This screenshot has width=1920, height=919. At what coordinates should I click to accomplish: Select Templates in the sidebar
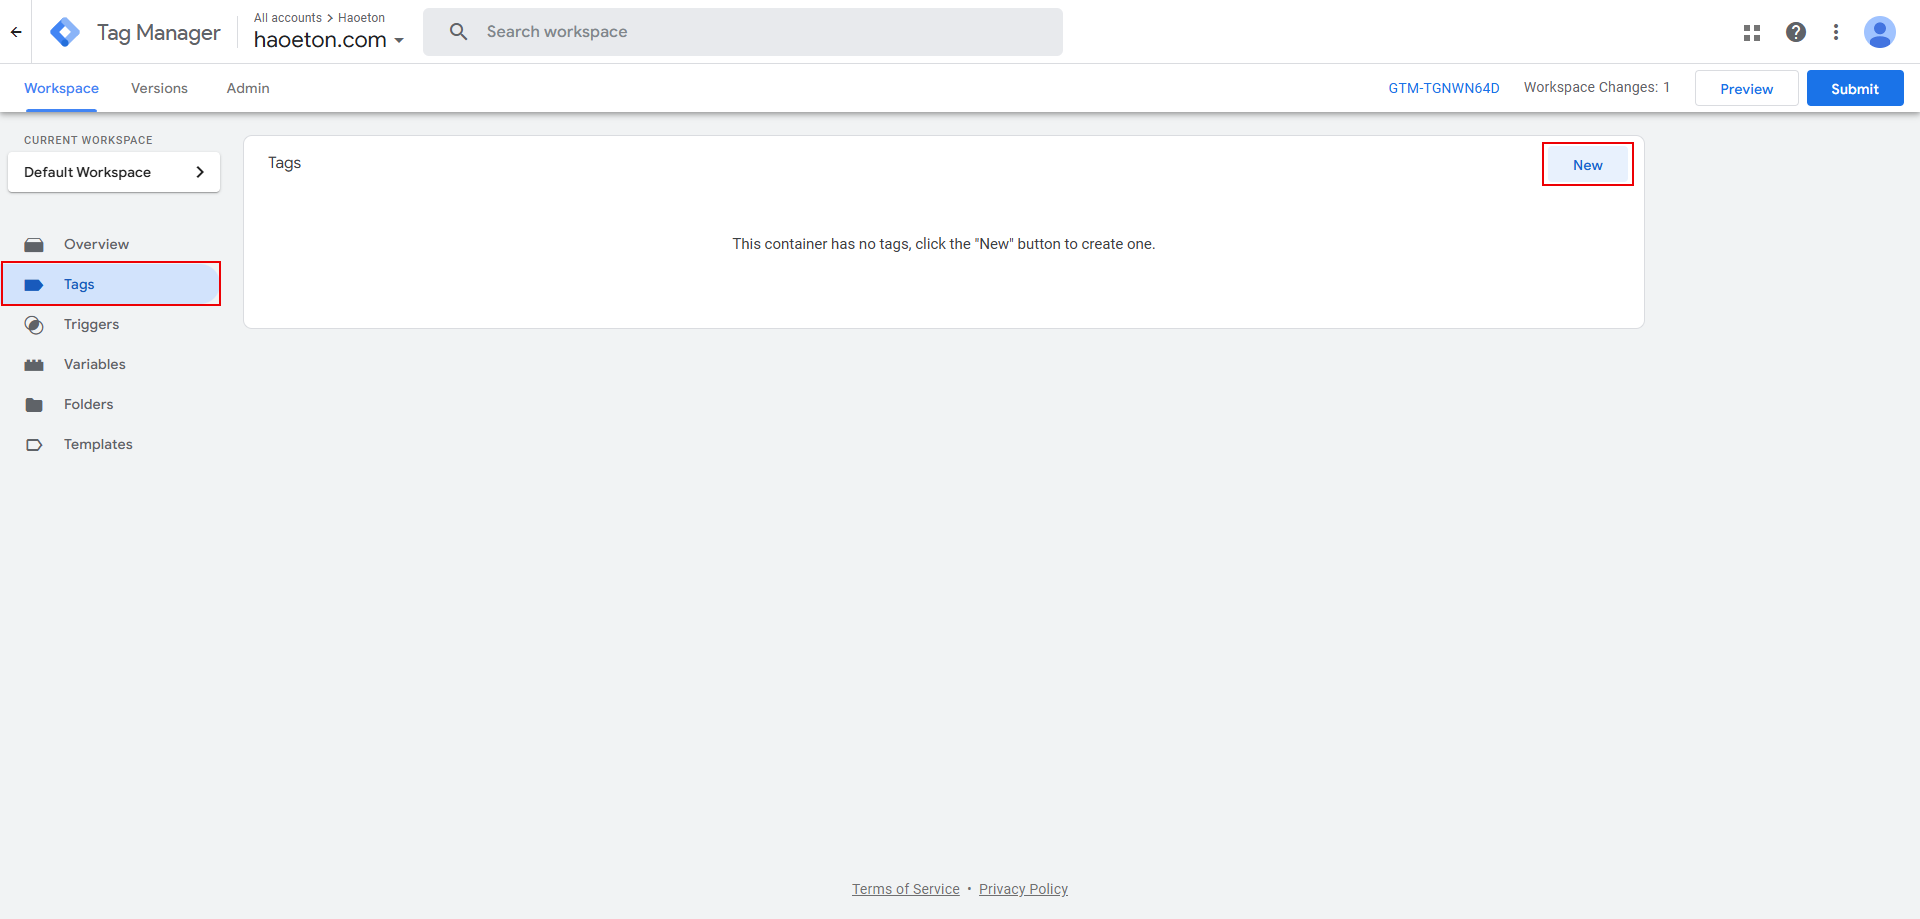pos(110,444)
